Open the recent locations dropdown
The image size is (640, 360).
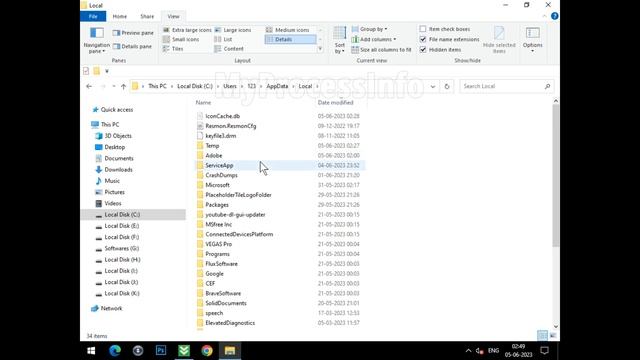coord(113,86)
